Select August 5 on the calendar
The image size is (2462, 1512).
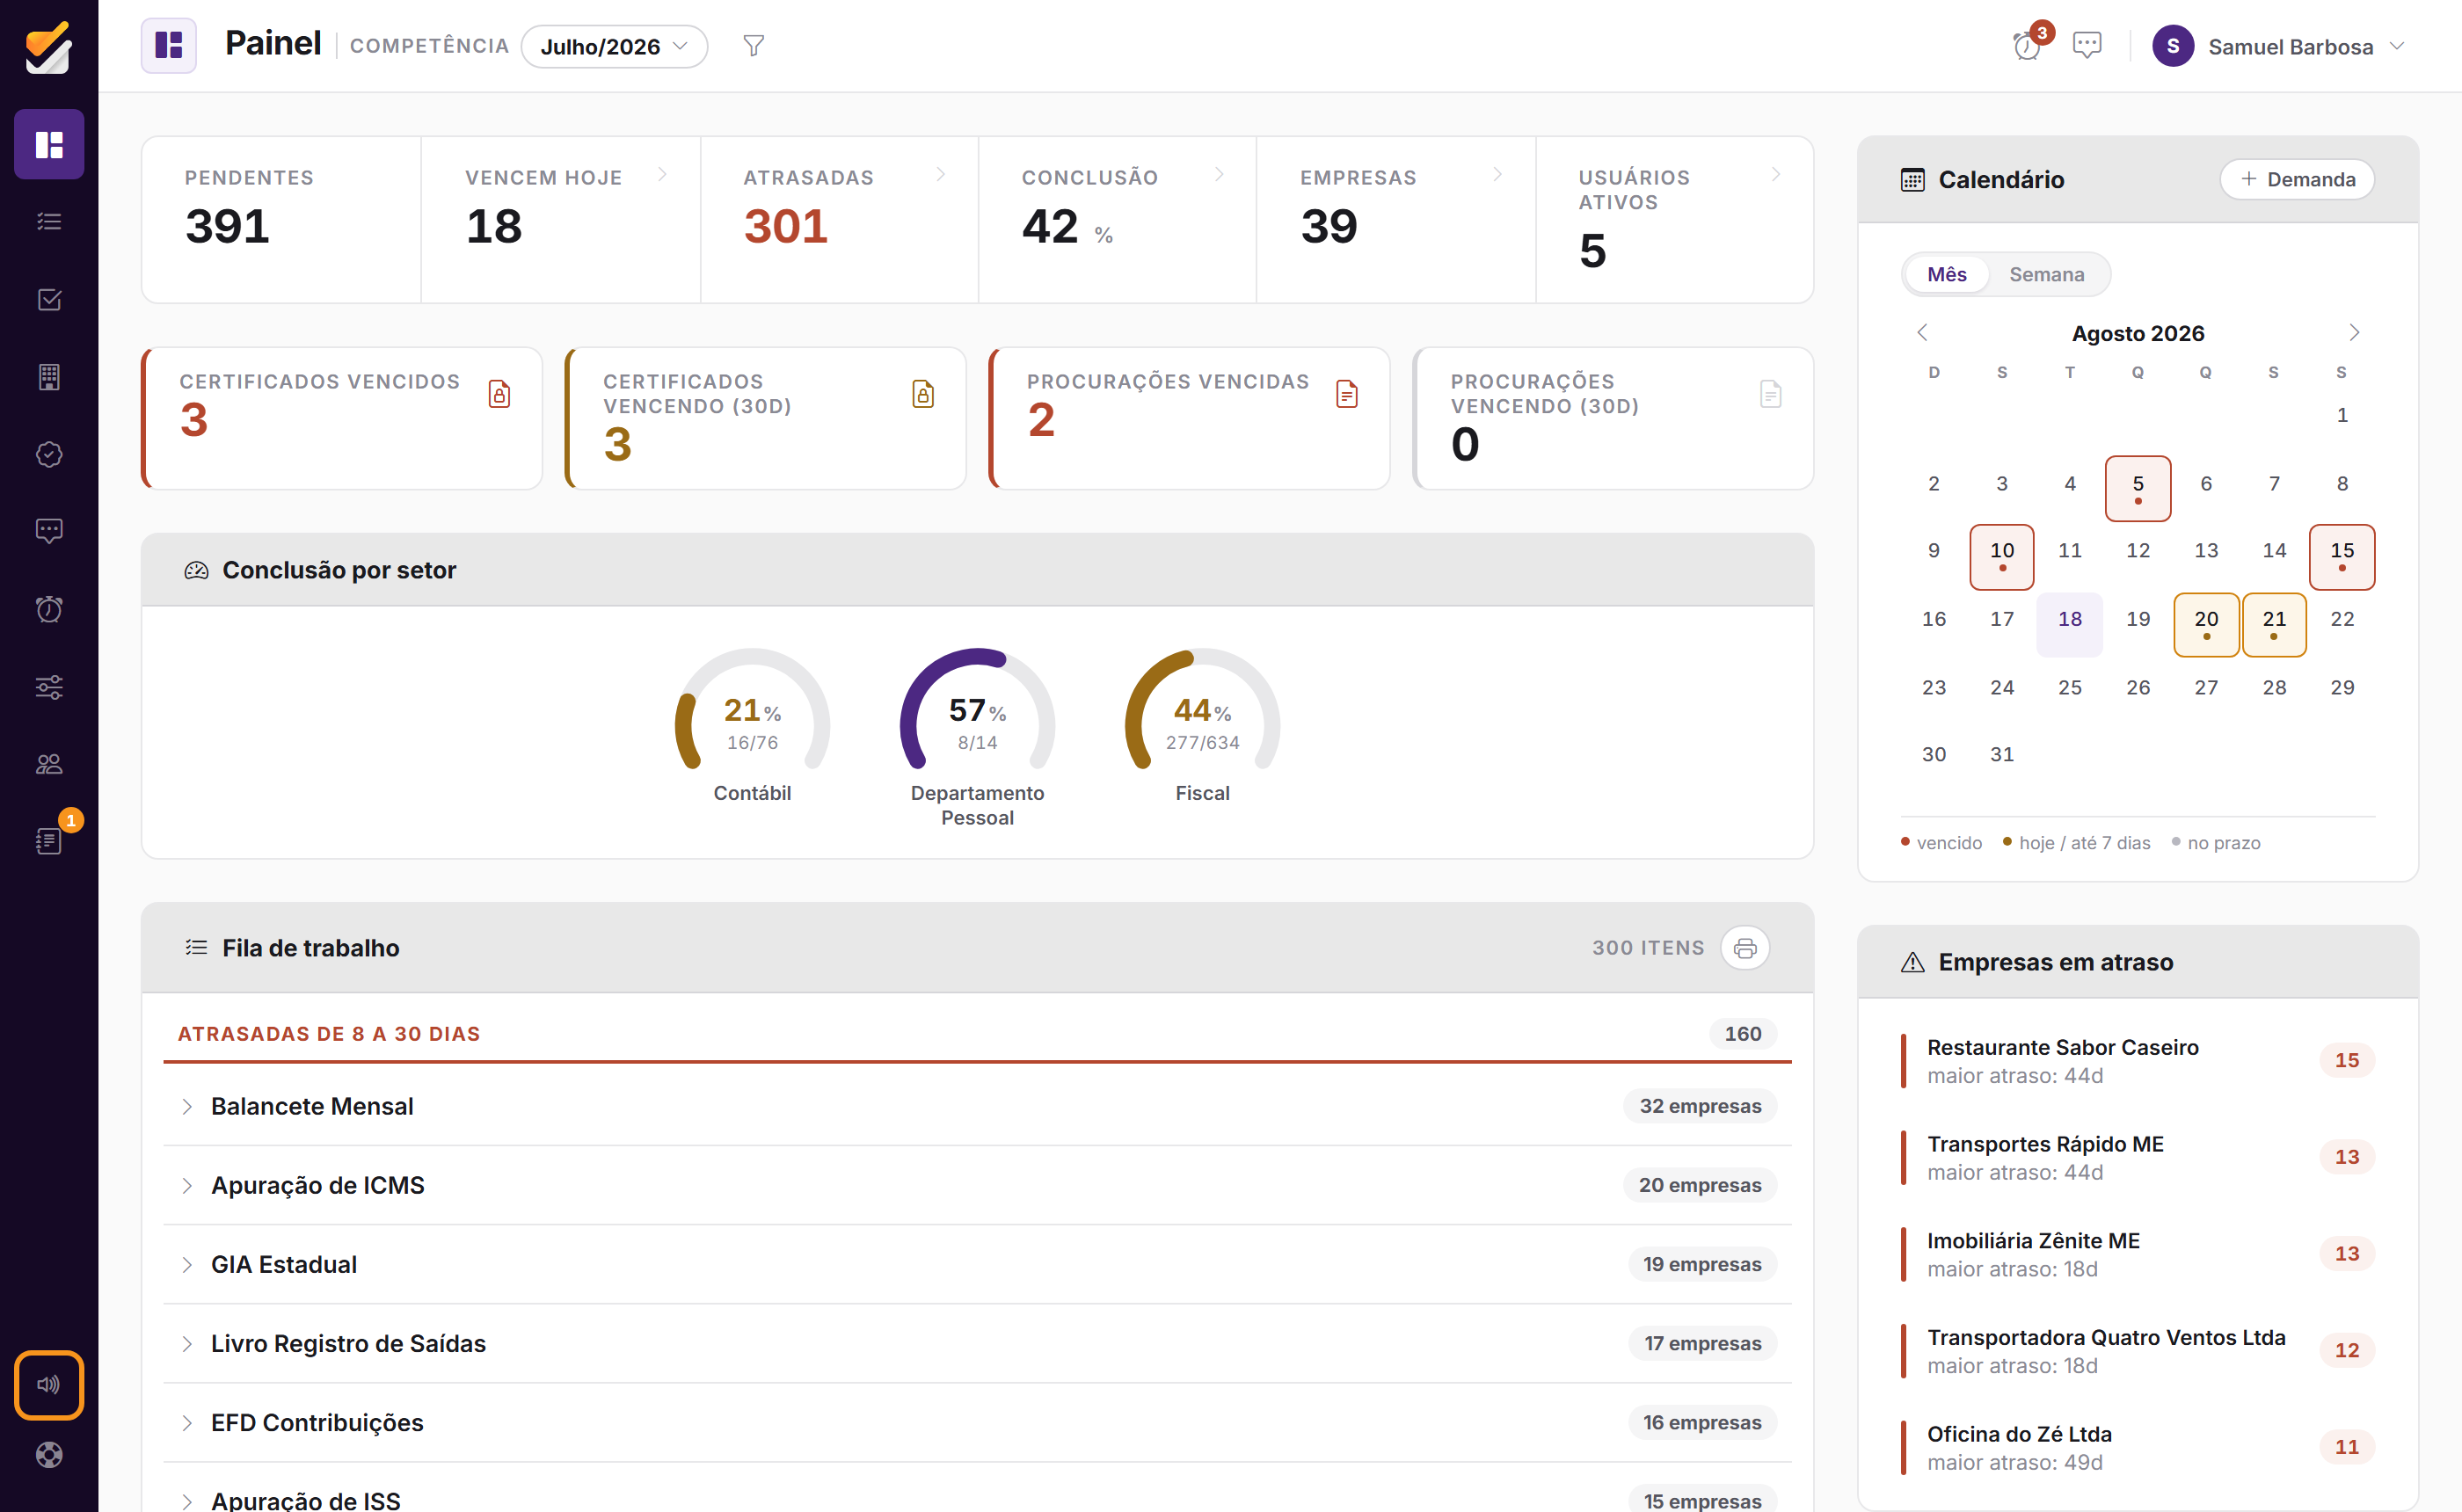pos(2137,488)
